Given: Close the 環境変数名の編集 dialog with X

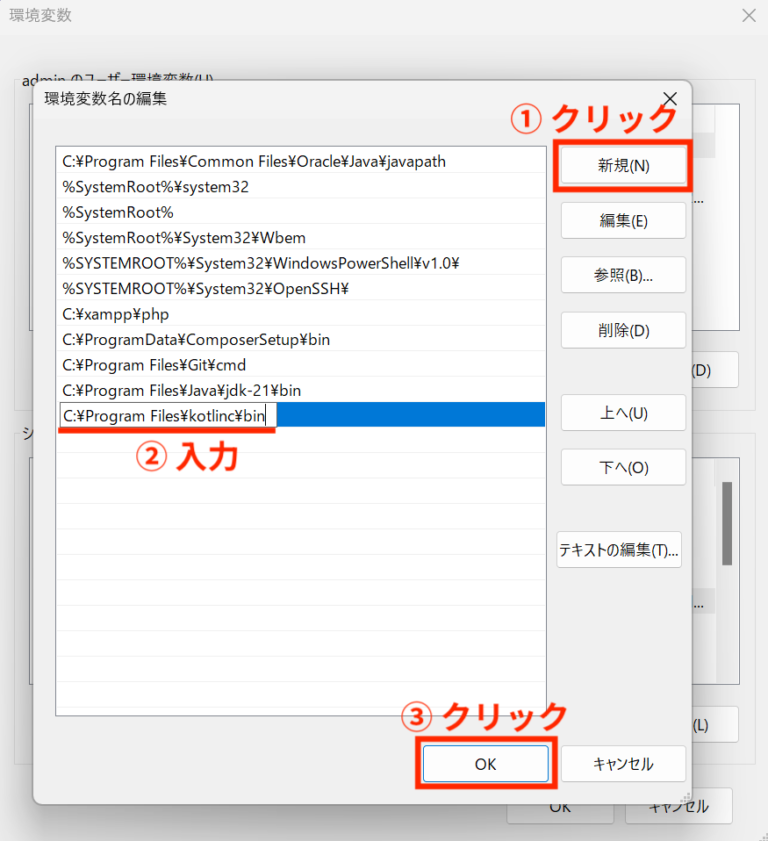Looking at the screenshot, I should click(x=669, y=99).
